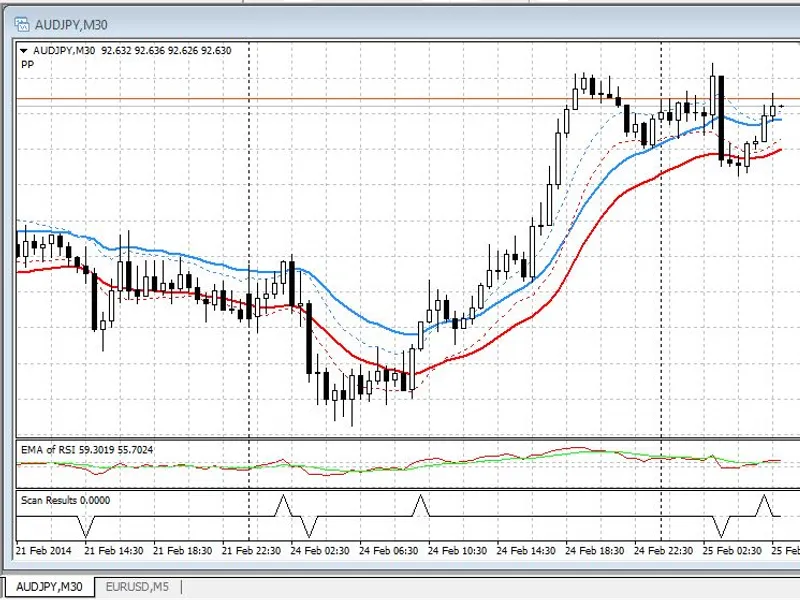Click the OHLC price values in chart header

pos(166,51)
